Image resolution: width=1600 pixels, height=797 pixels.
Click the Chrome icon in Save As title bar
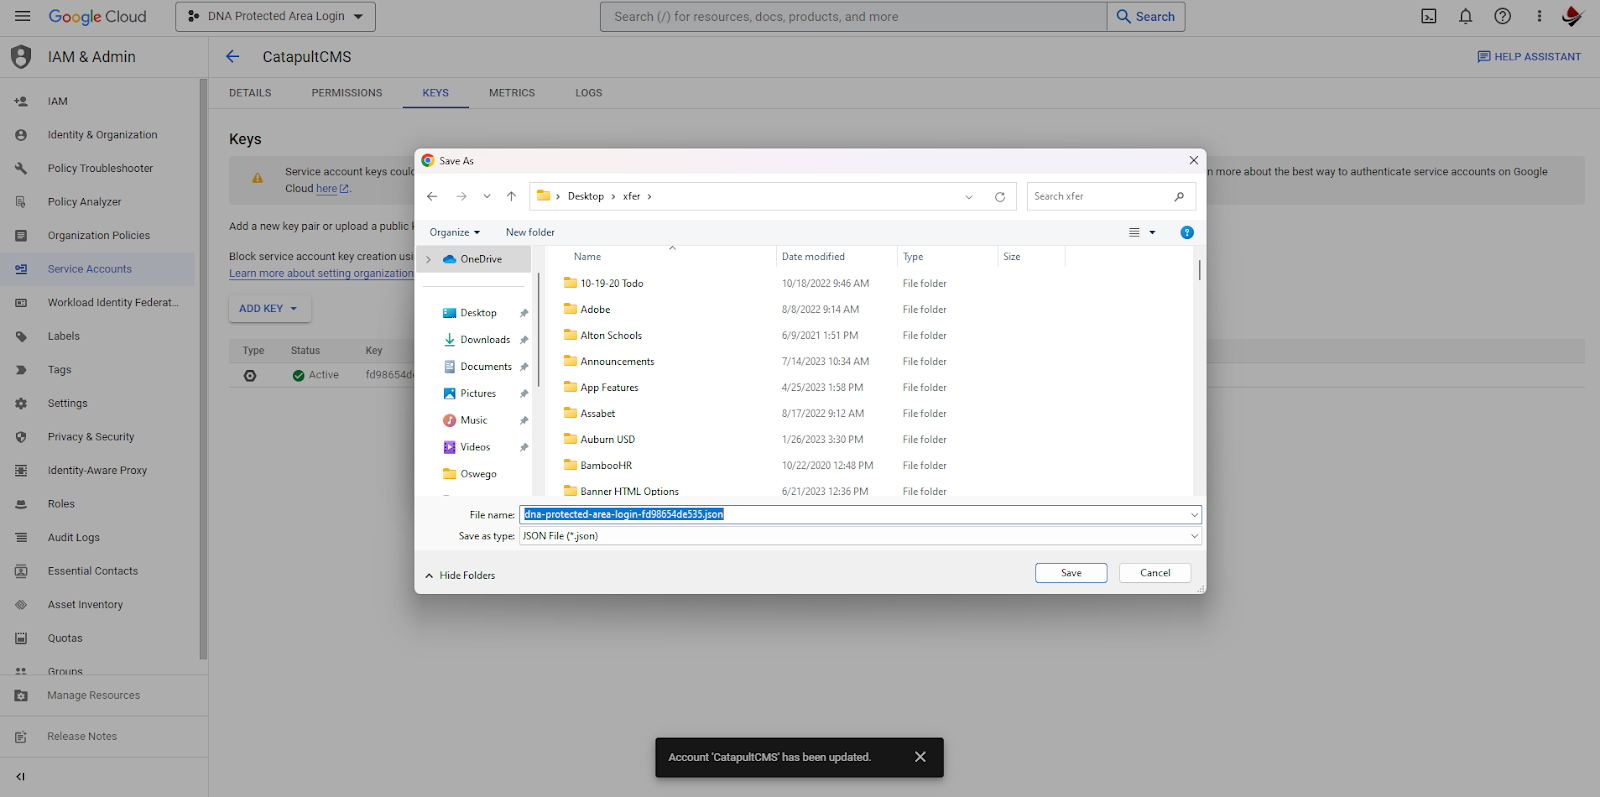[428, 160]
